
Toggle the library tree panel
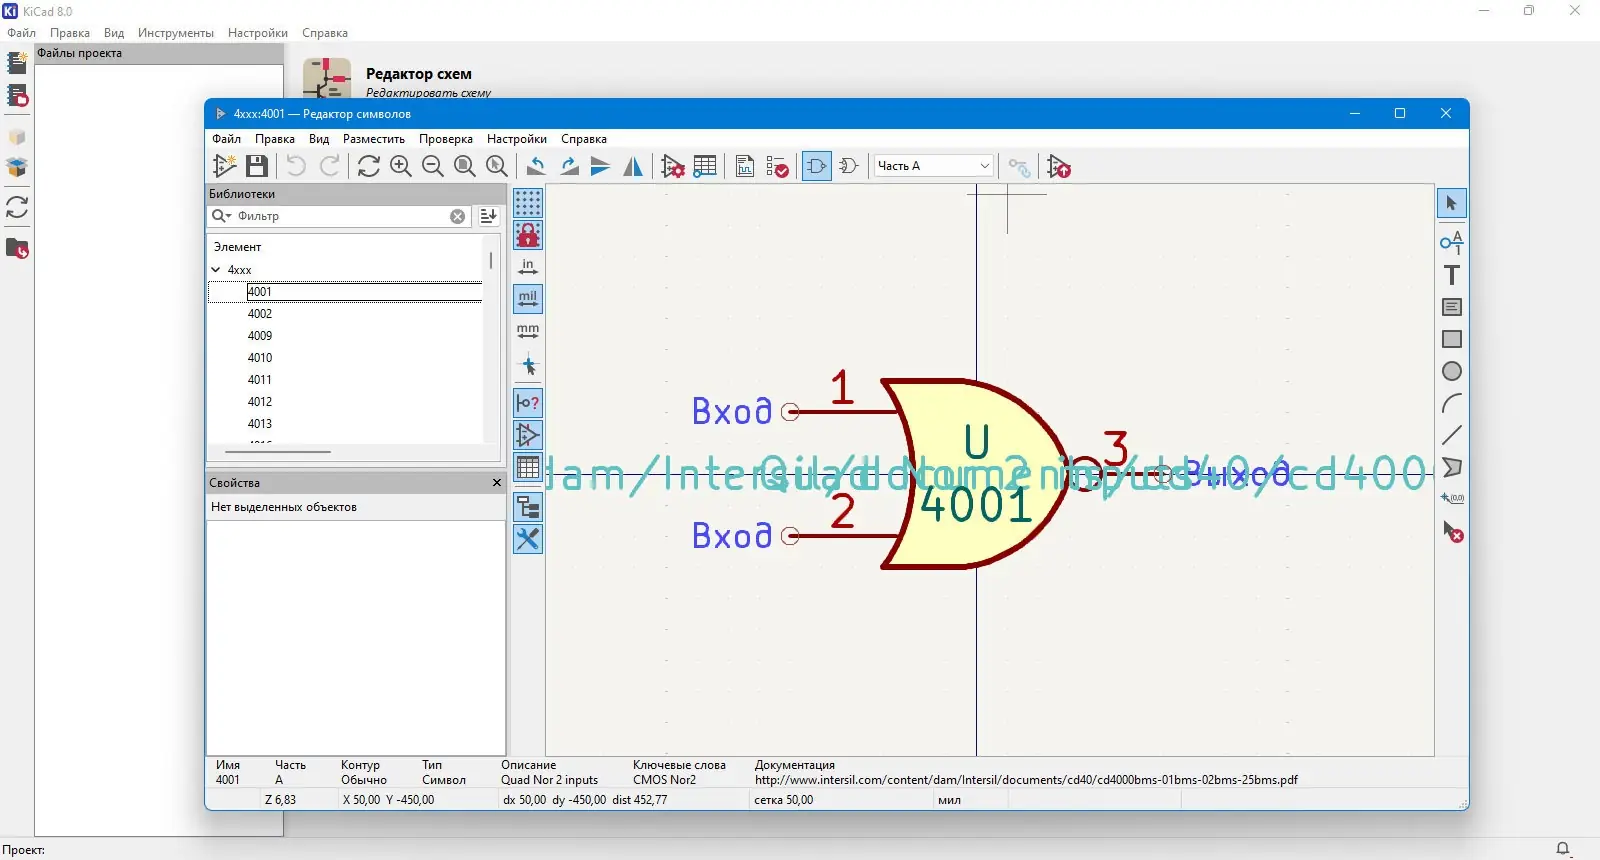[528, 507]
